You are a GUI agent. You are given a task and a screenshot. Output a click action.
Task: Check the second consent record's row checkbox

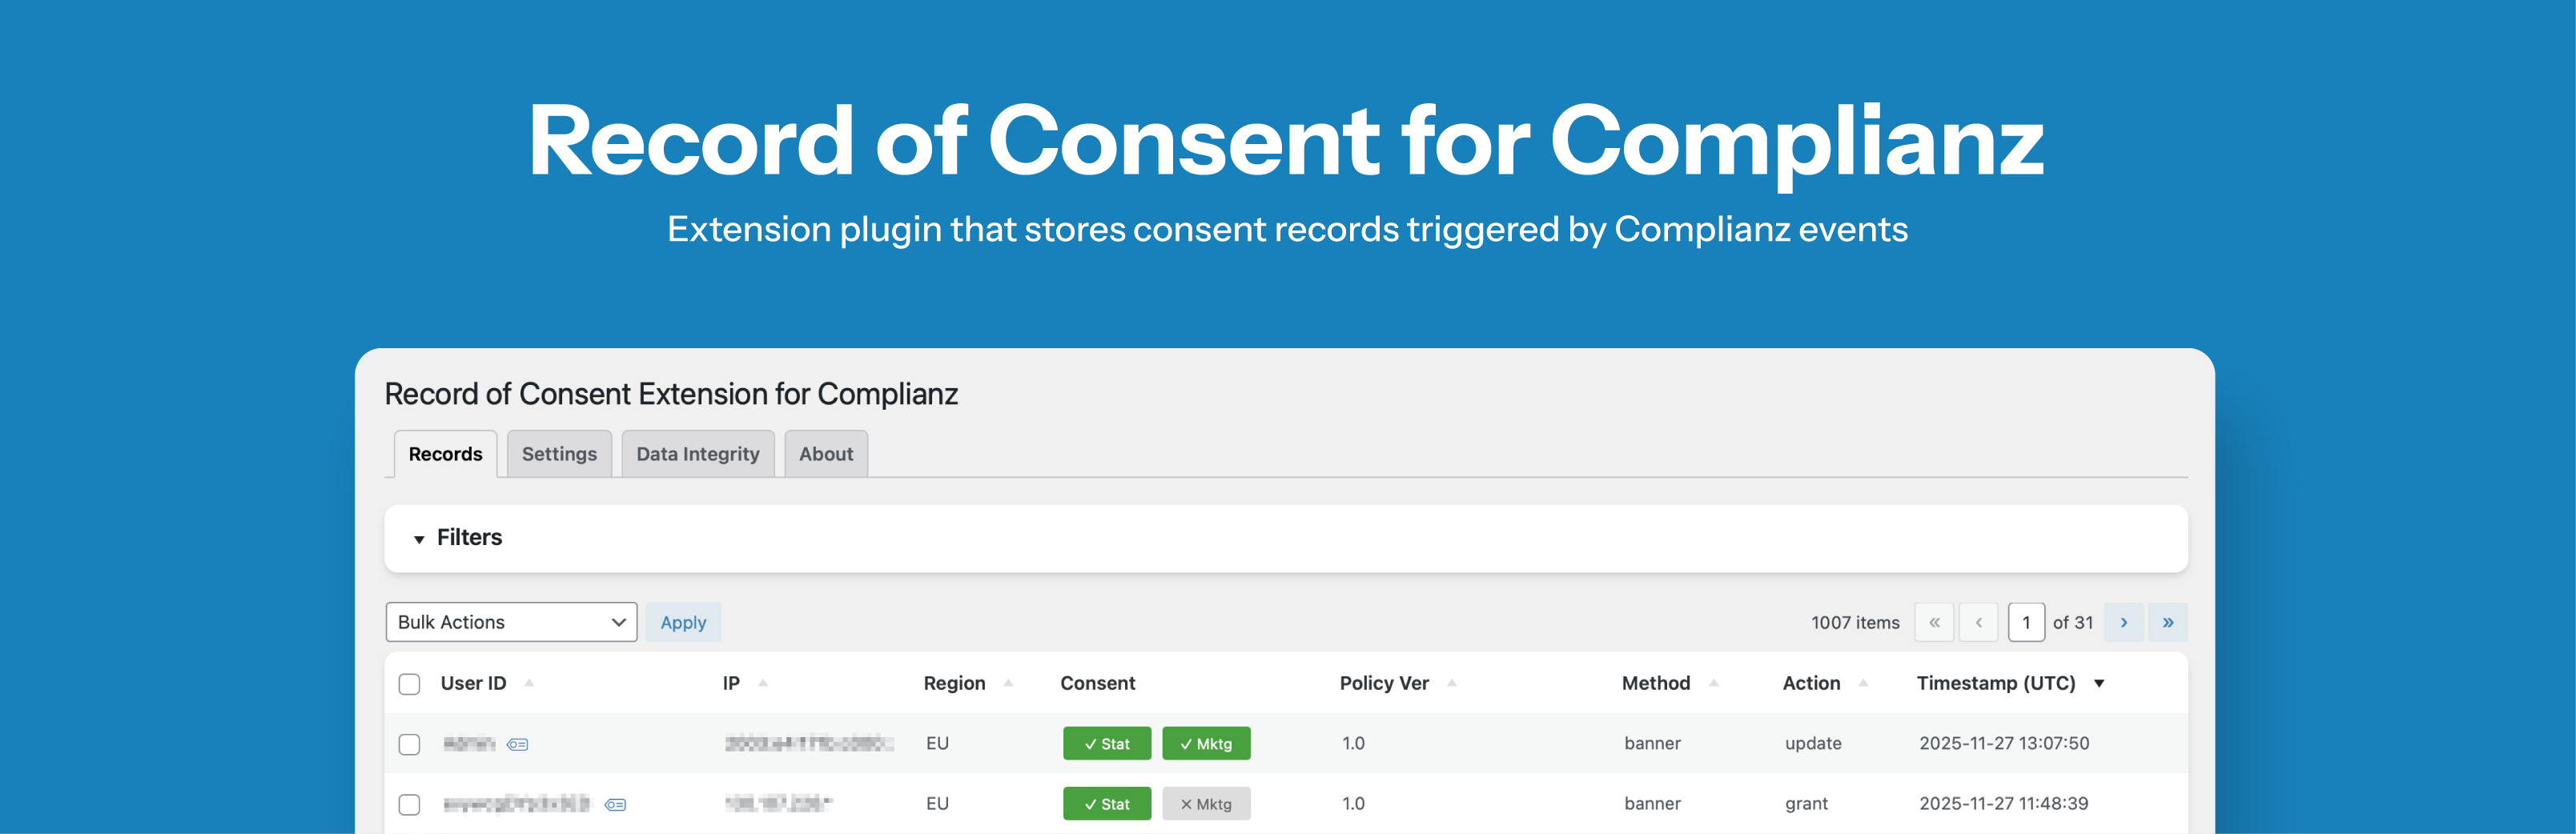[409, 804]
